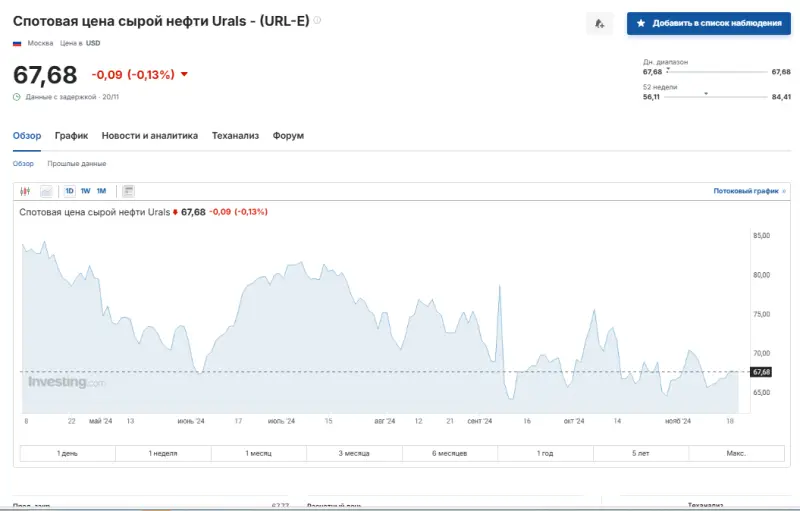Switch to the Новости и аналитика tab
Image resolution: width=800 pixels, height=511 pixels.
[x=149, y=136]
